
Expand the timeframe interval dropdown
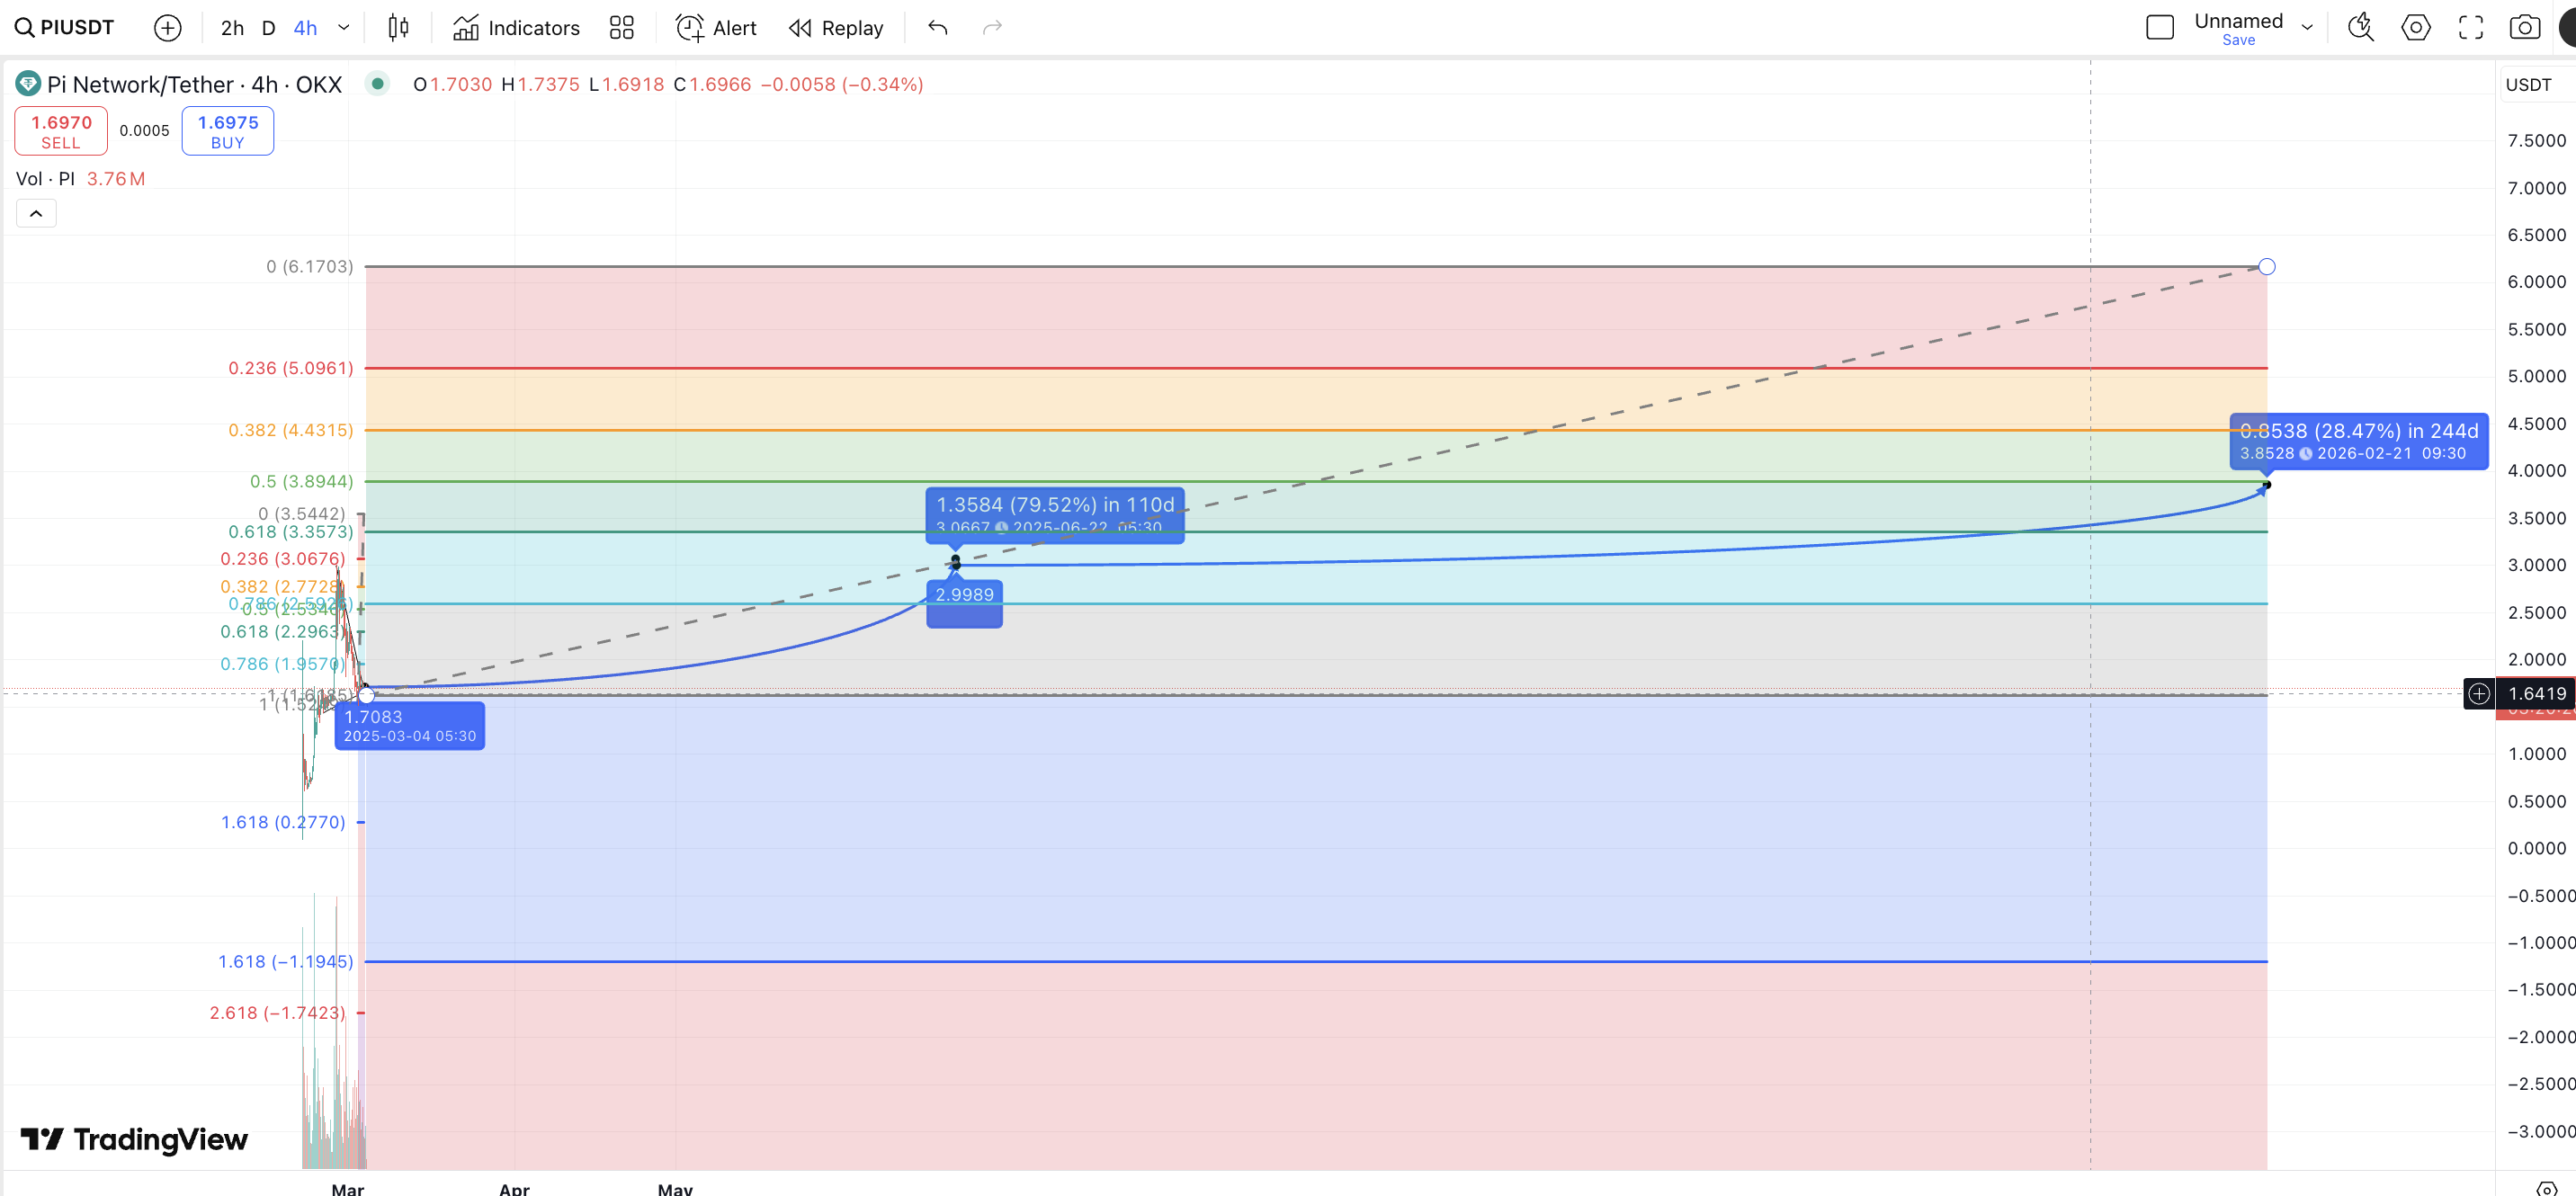click(x=344, y=28)
